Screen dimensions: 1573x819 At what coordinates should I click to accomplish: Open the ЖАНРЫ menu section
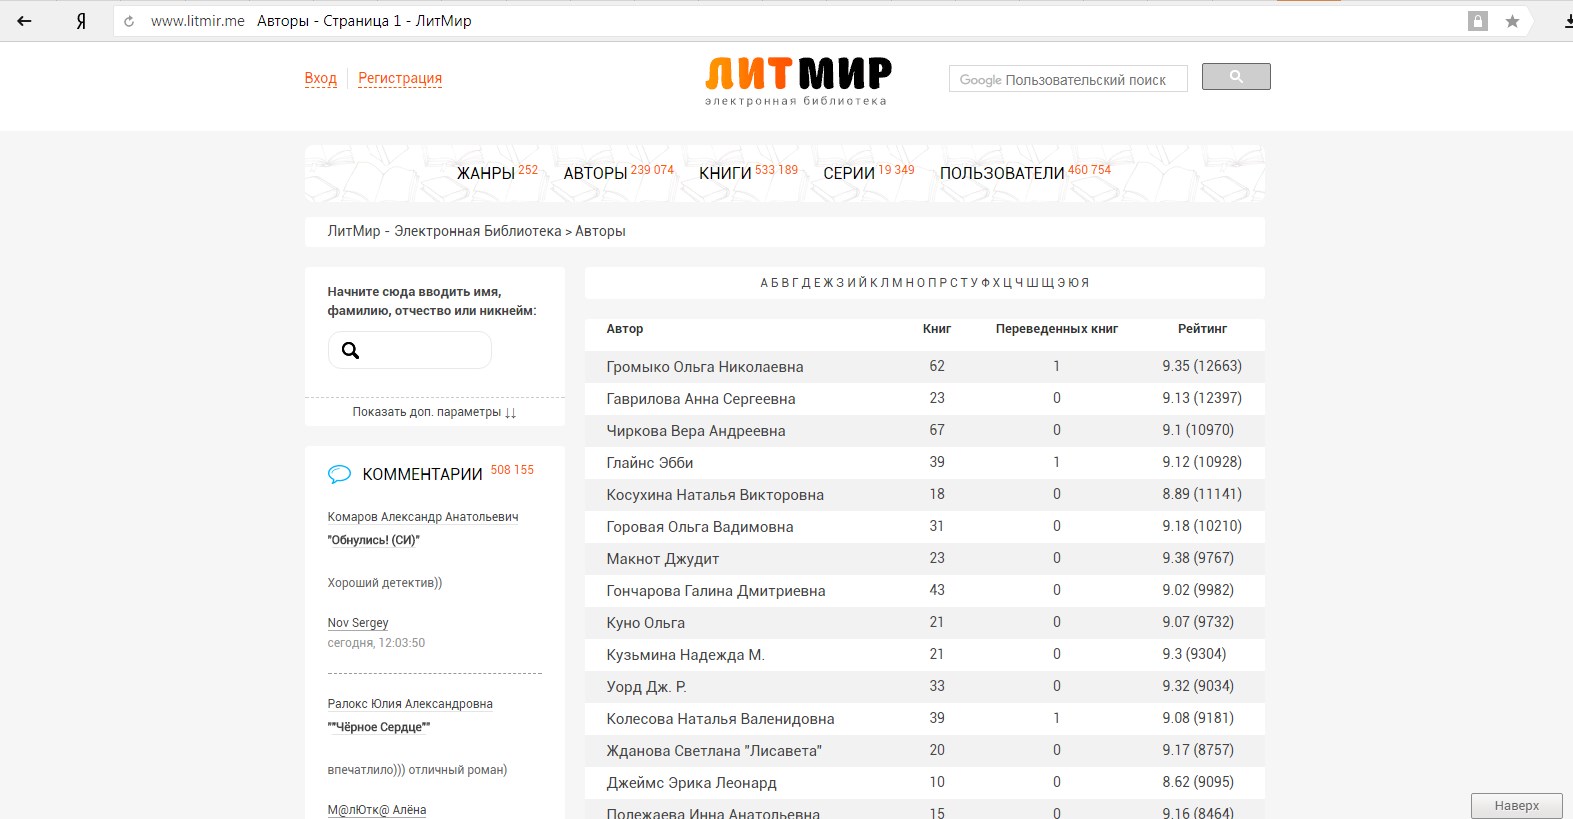(486, 173)
